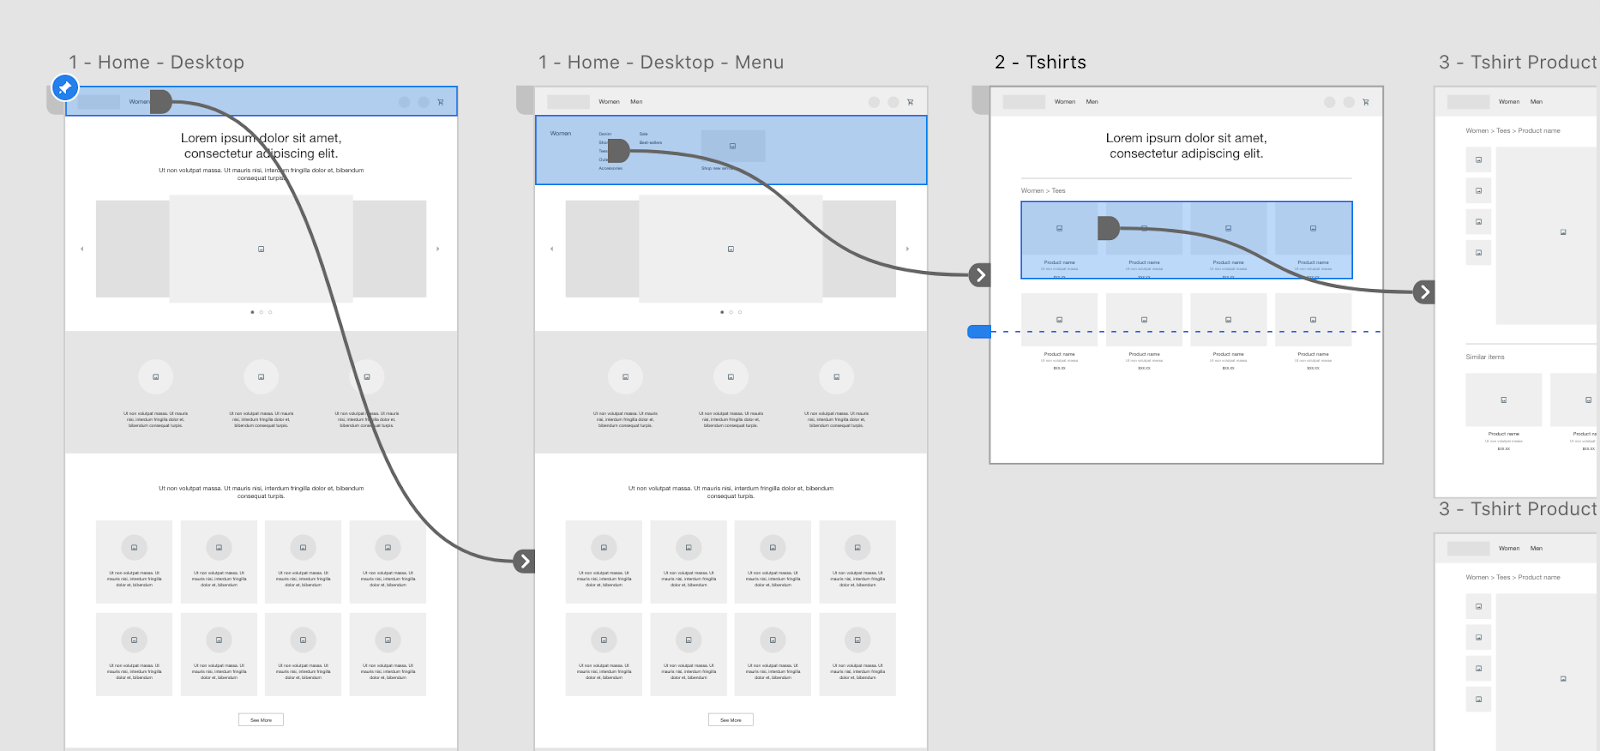Click cart icon in Tshirts artboard header

(x=1365, y=102)
